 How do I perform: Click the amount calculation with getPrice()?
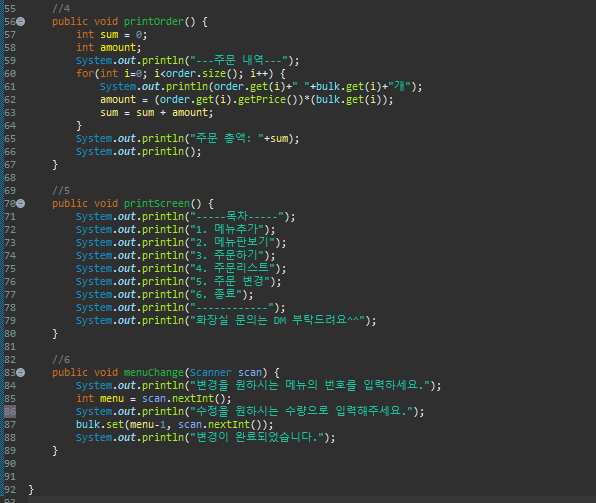tap(247, 100)
